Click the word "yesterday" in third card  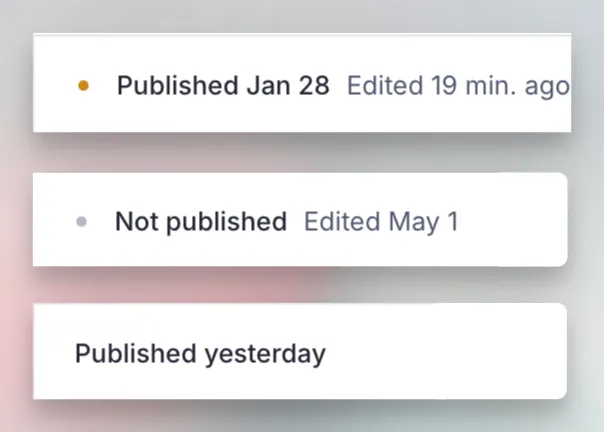tap(265, 355)
